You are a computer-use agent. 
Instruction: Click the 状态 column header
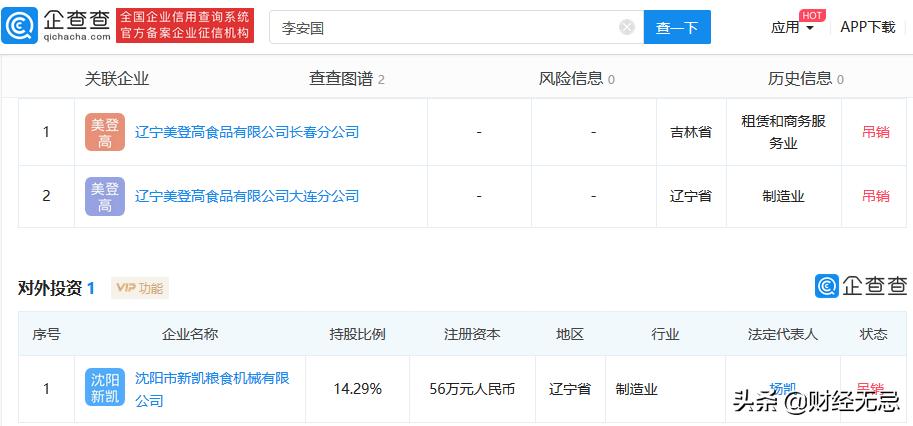coord(873,334)
